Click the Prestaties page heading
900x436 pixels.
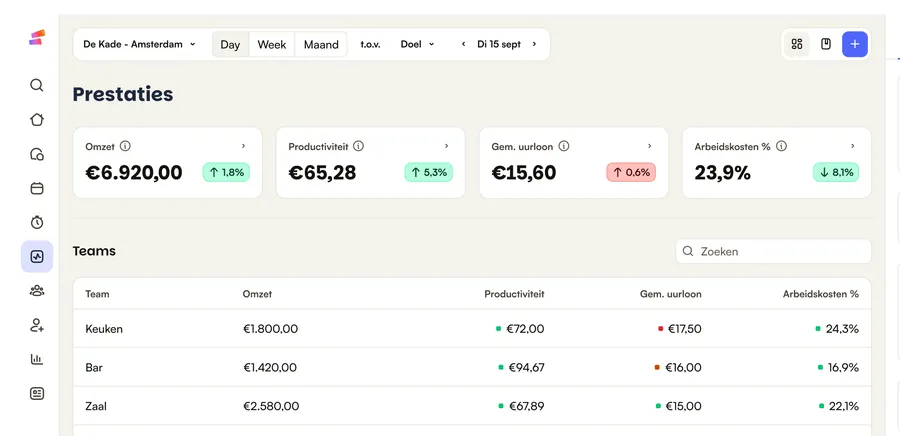(x=123, y=94)
